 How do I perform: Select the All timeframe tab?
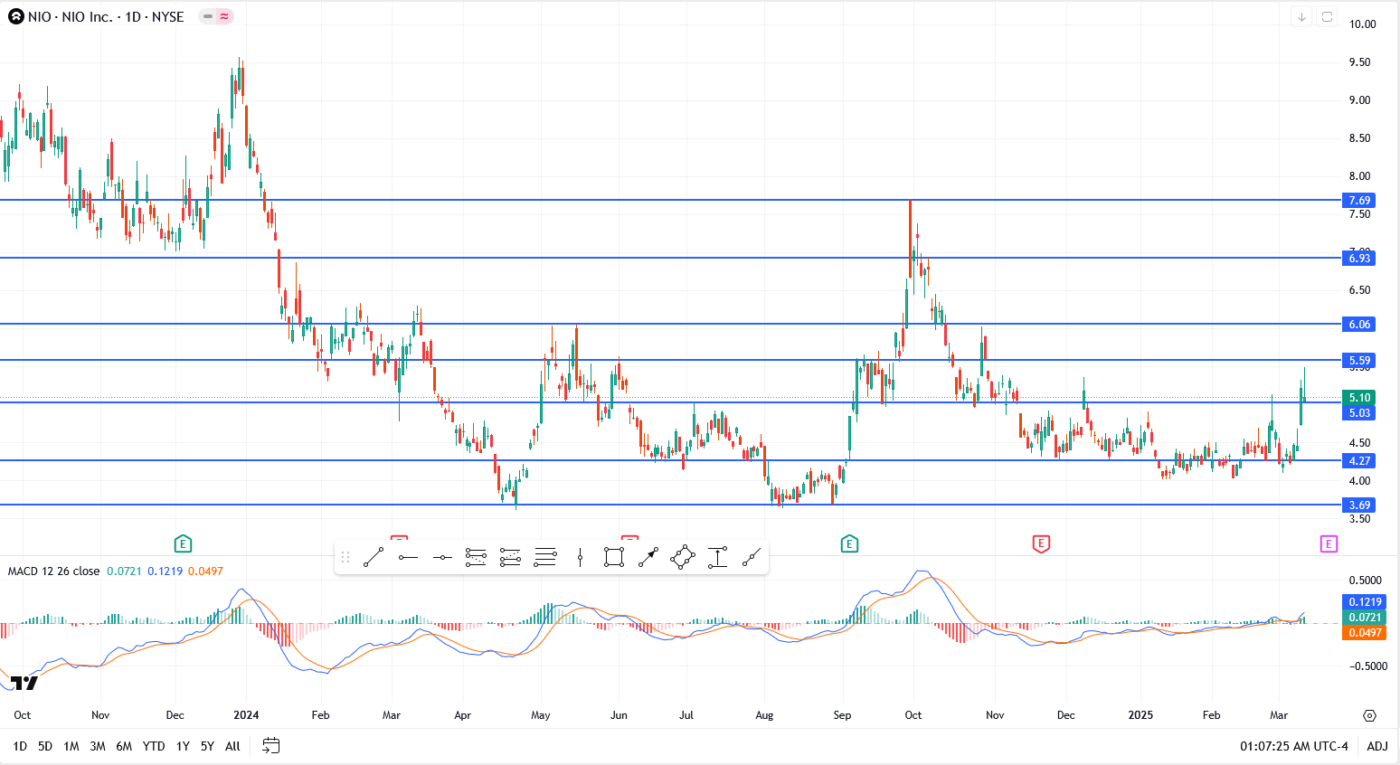(x=231, y=746)
